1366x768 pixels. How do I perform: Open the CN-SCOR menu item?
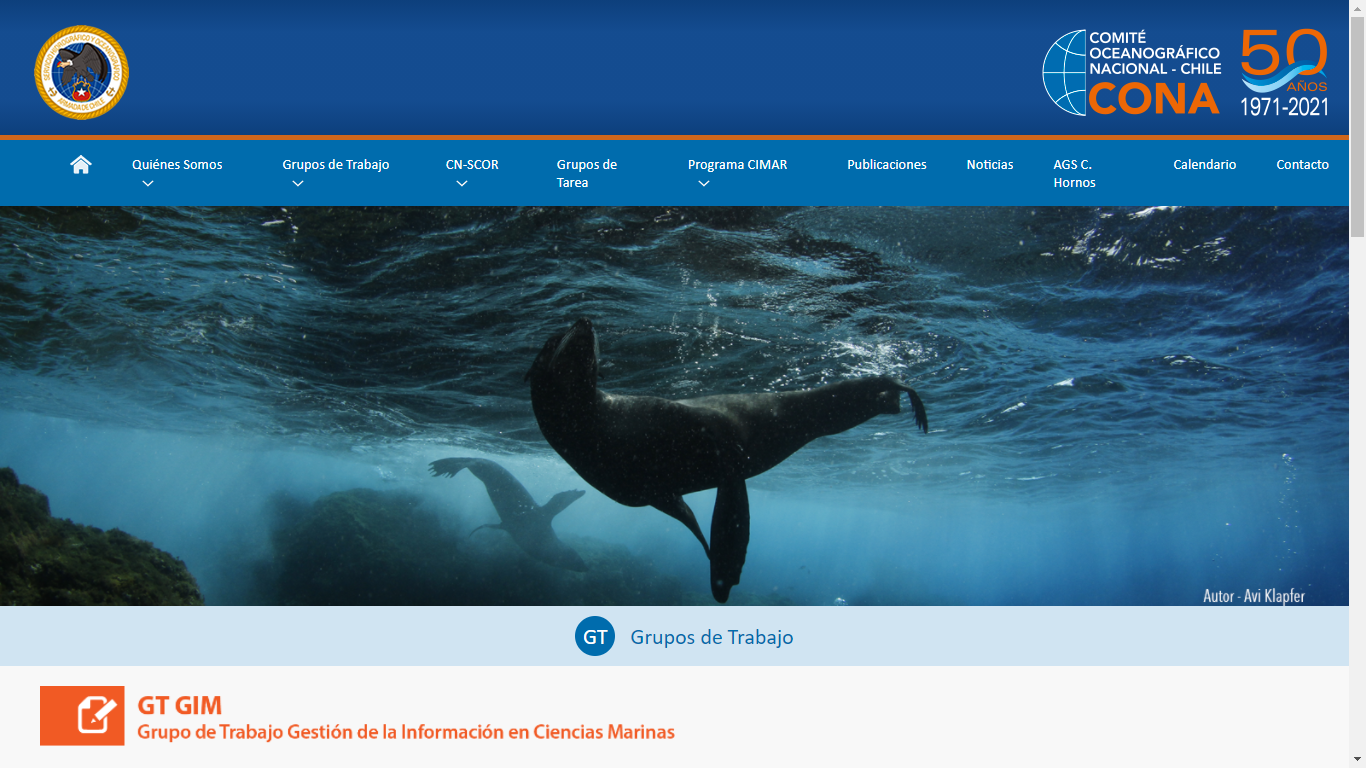pyautogui.click(x=472, y=165)
